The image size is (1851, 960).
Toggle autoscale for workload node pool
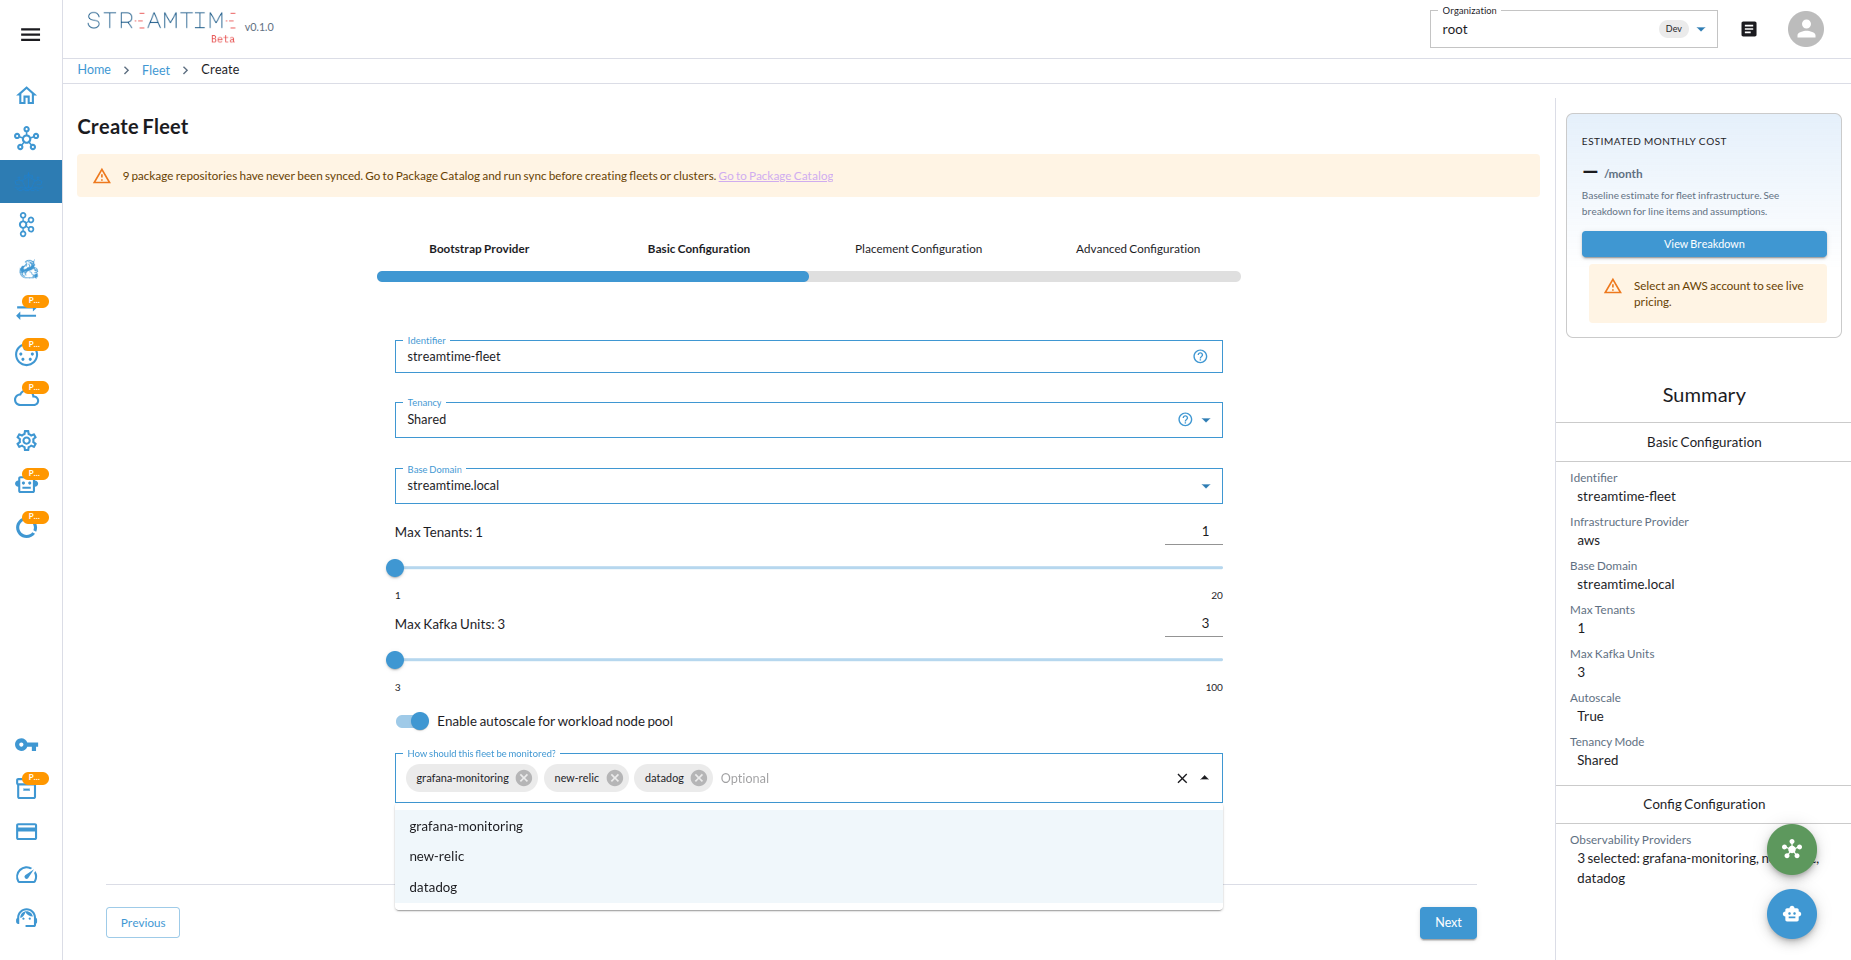pyautogui.click(x=412, y=721)
